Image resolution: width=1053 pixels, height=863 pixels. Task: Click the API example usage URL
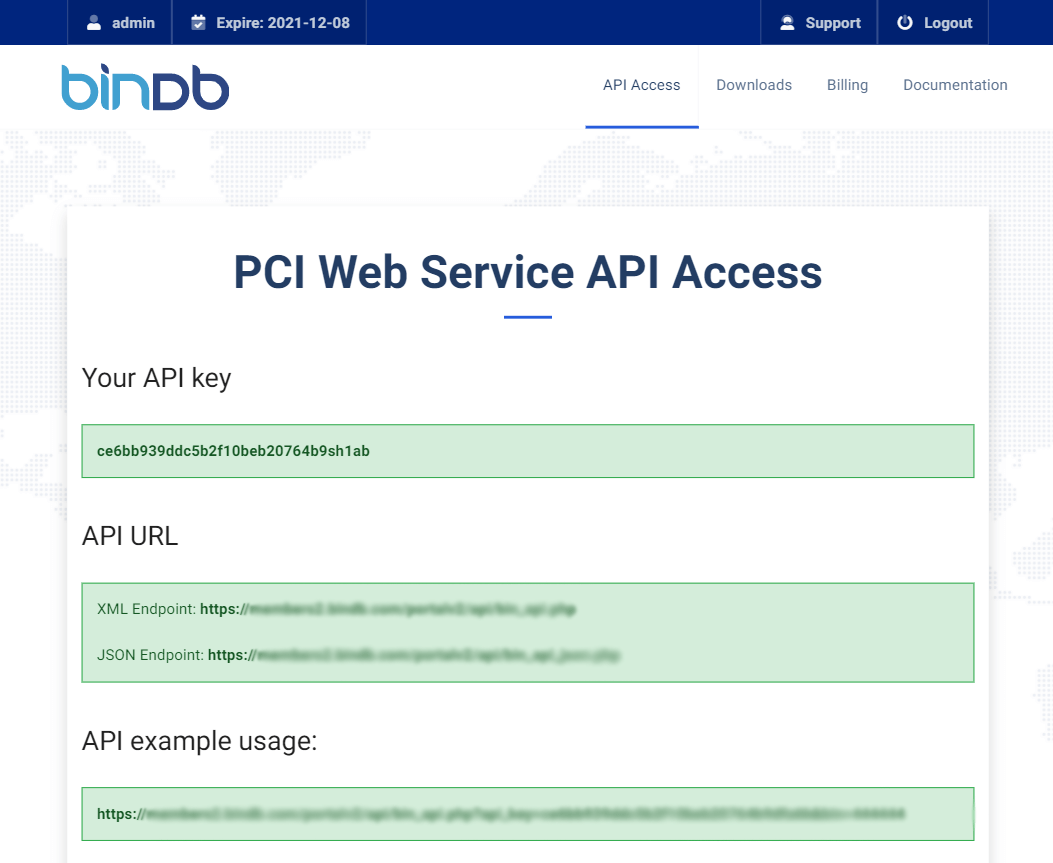click(500, 814)
